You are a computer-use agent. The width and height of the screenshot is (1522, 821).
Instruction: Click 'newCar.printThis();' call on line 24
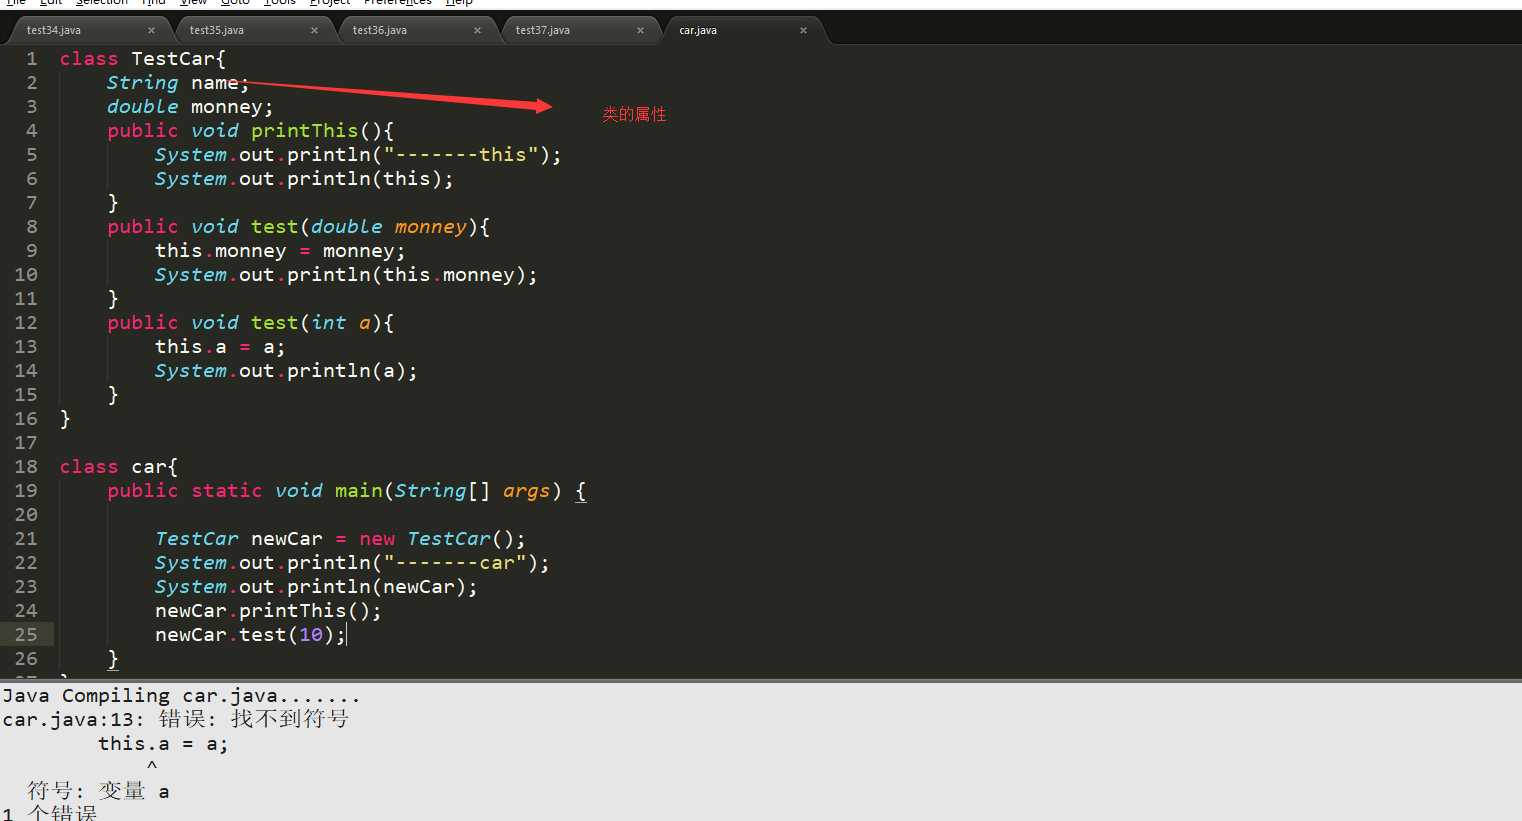(x=268, y=611)
